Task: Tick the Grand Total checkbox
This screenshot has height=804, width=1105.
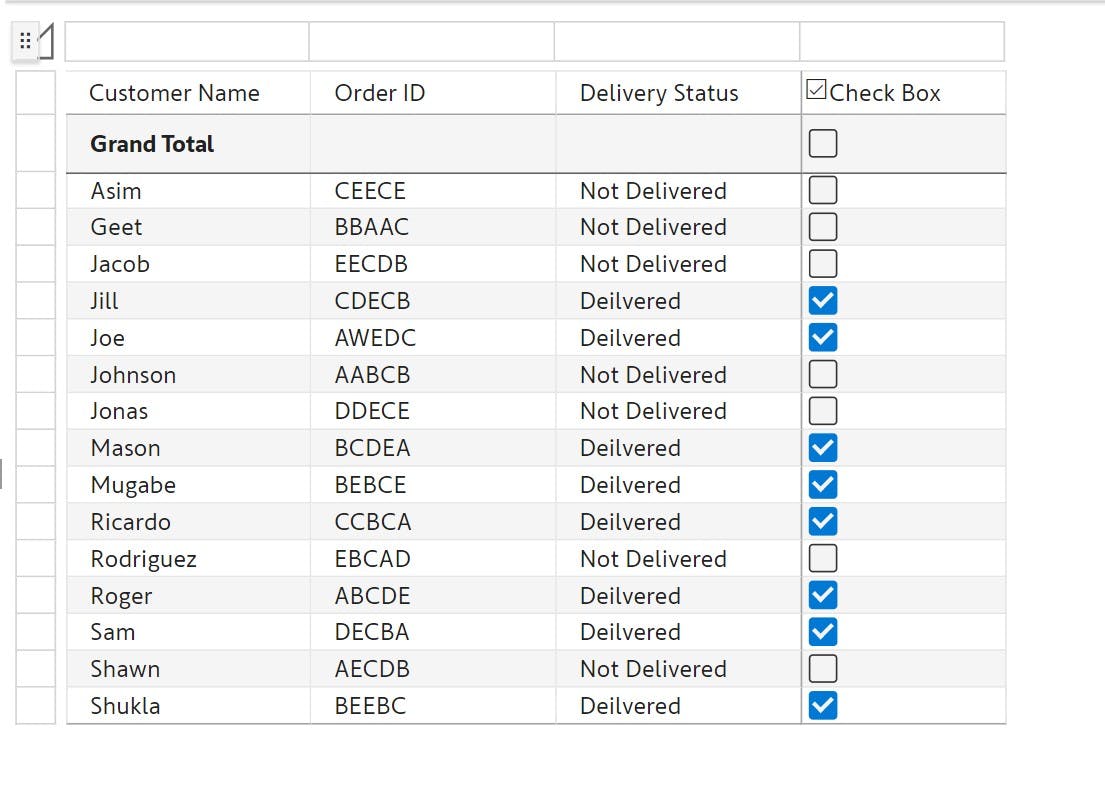Action: click(x=823, y=143)
